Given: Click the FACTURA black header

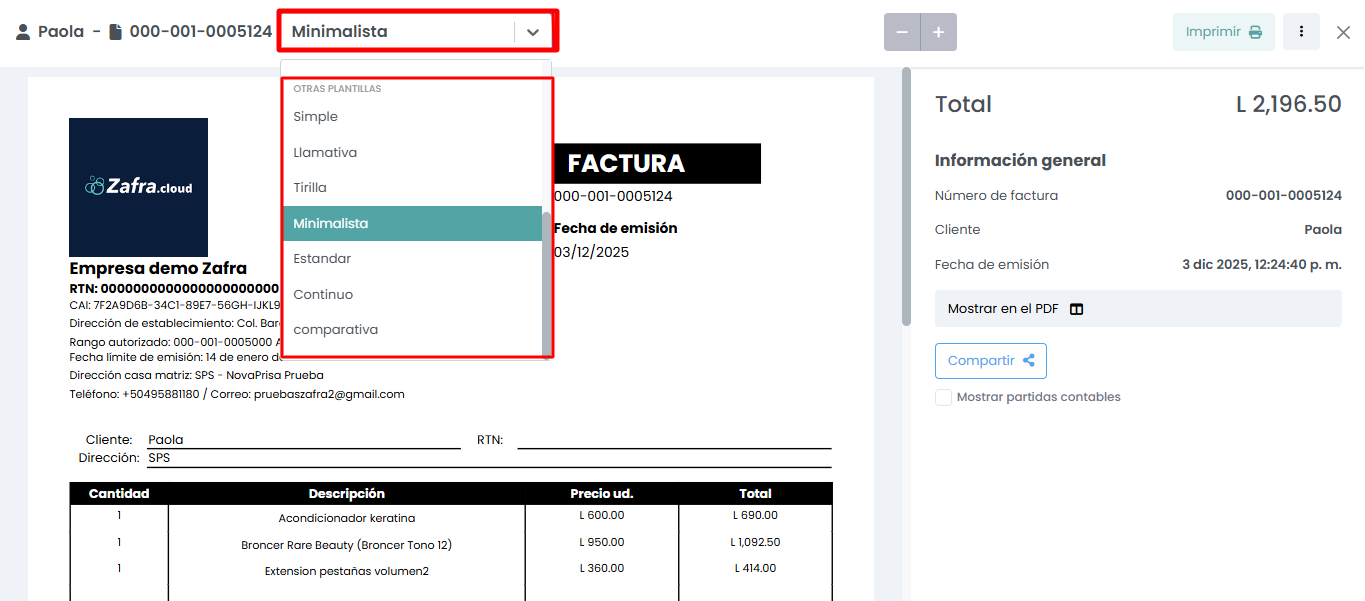Looking at the screenshot, I should [656, 164].
